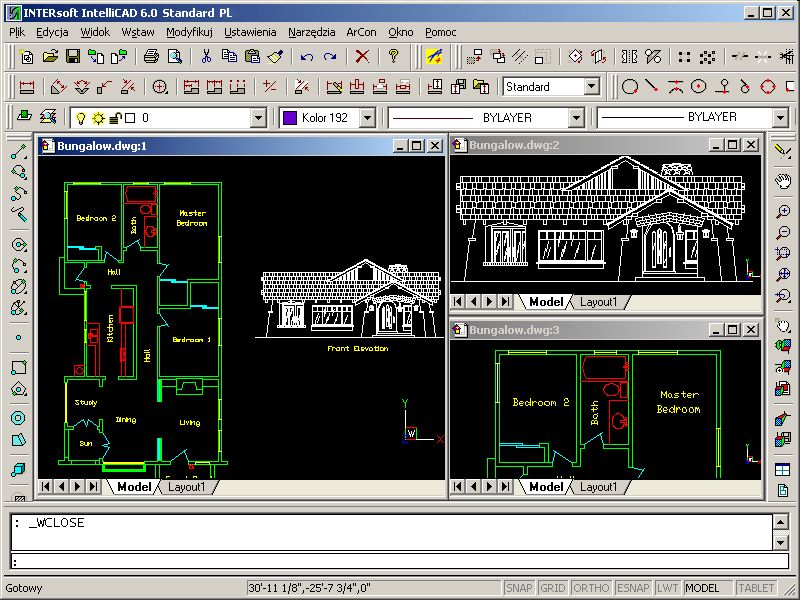Open the Standard dimension style dropdown
Image resolution: width=800 pixels, height=600 pixels.
pyautogui.click(x=592, y=87)
